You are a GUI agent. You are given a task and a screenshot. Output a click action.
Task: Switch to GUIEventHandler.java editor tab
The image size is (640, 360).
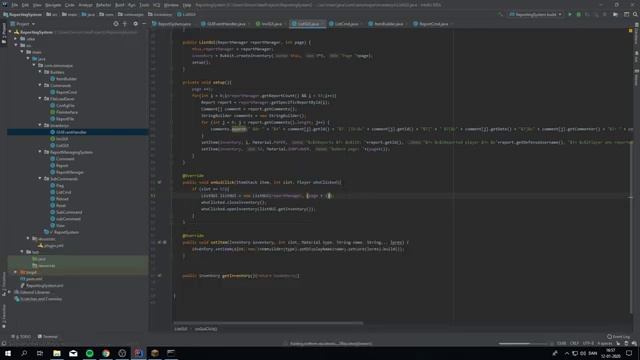pos(223,24)
